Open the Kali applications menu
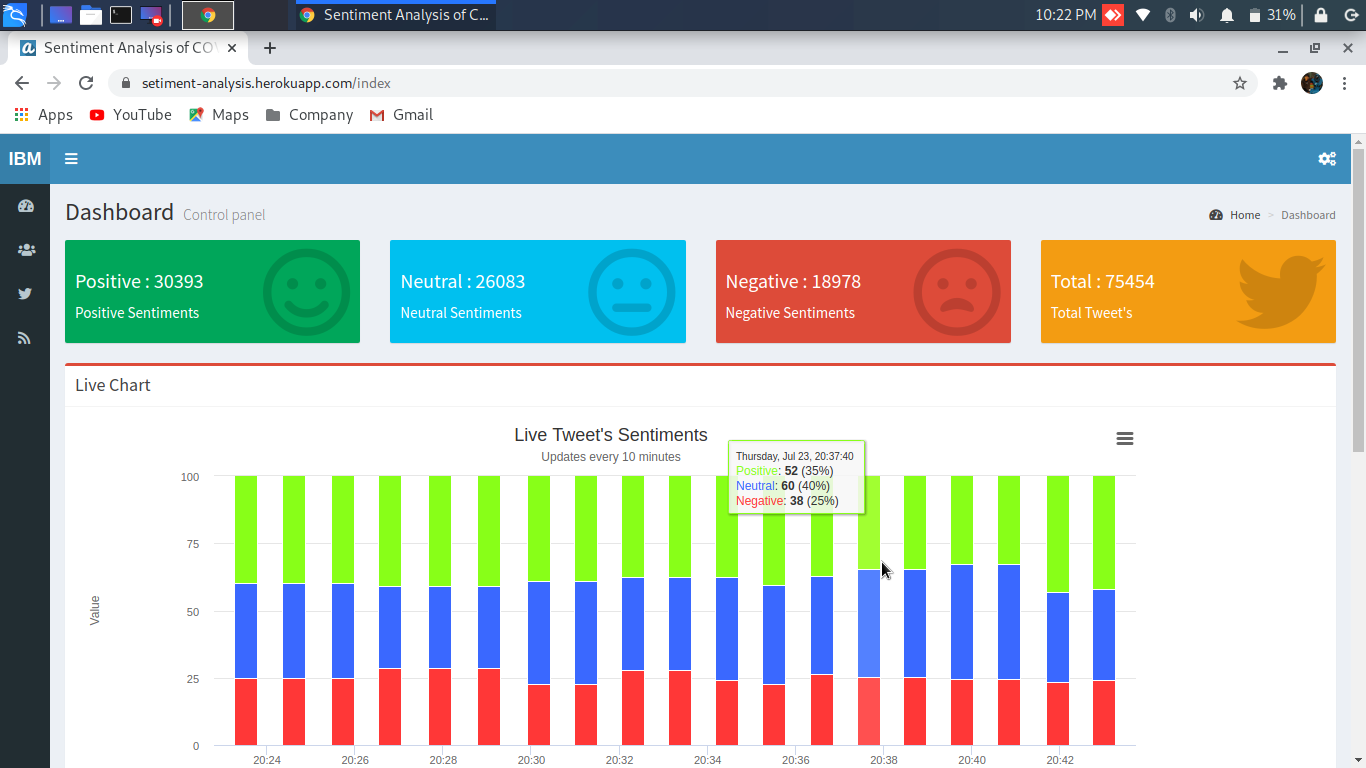 pyautogui.click(x=15, y=15)
